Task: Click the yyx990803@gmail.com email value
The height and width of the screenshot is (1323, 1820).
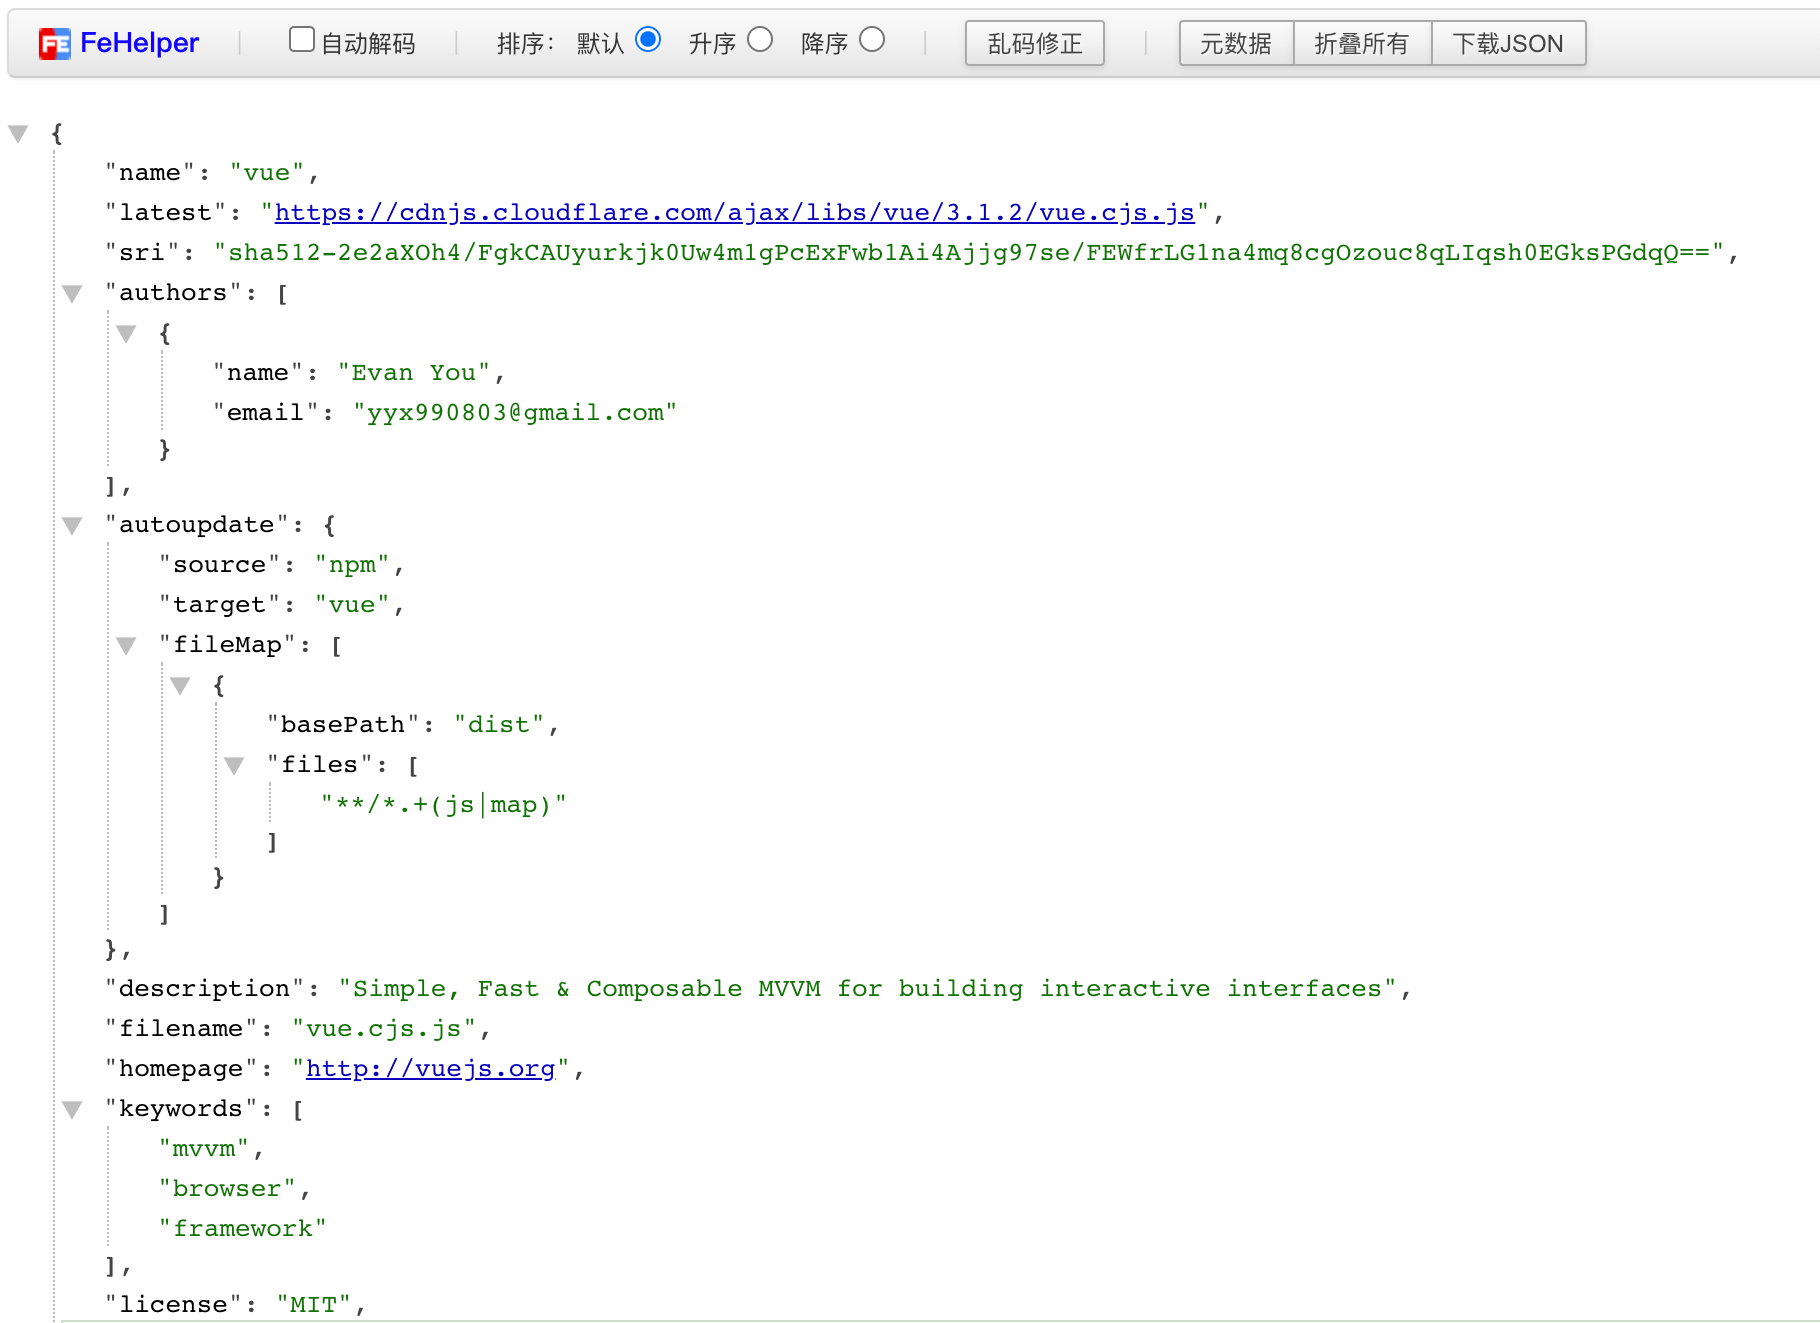Action: [515, 413]
